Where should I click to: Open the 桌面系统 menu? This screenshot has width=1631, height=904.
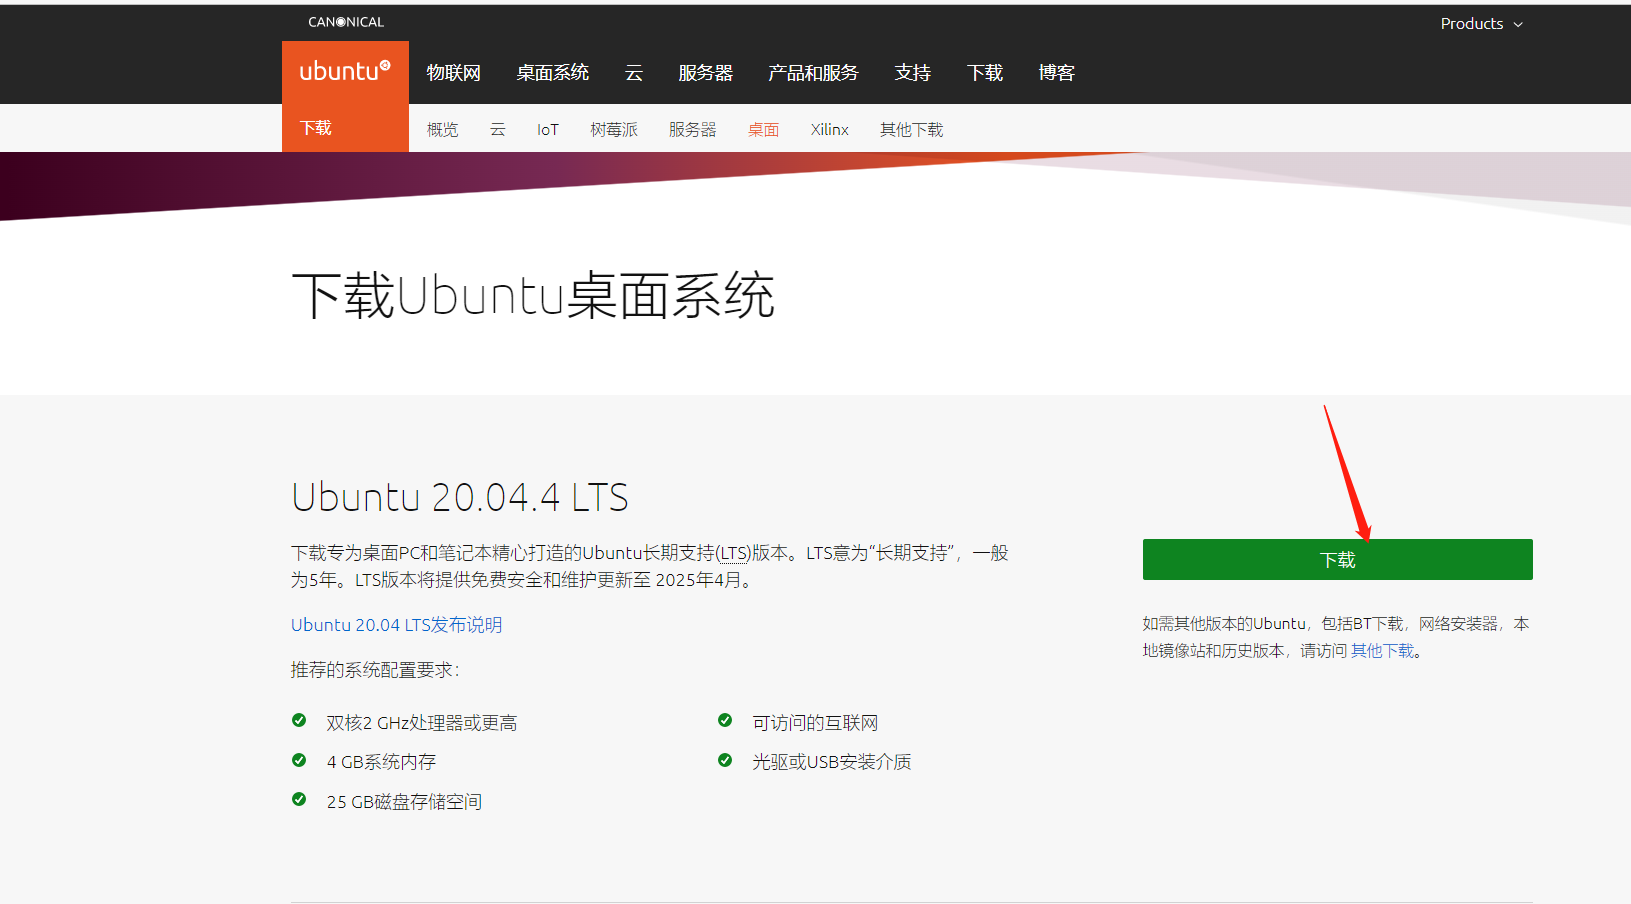[553, 73]
